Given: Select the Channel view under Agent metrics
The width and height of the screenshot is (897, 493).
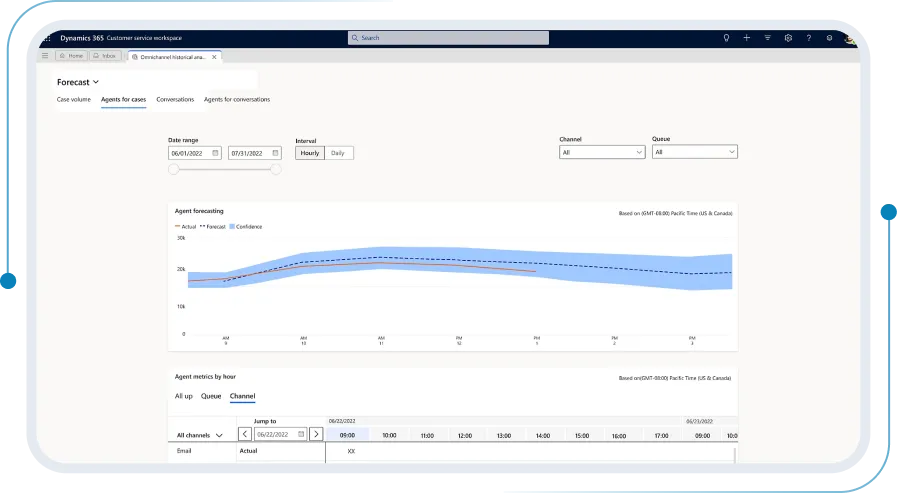Looking at the screenshot, I should pos(243,396).
